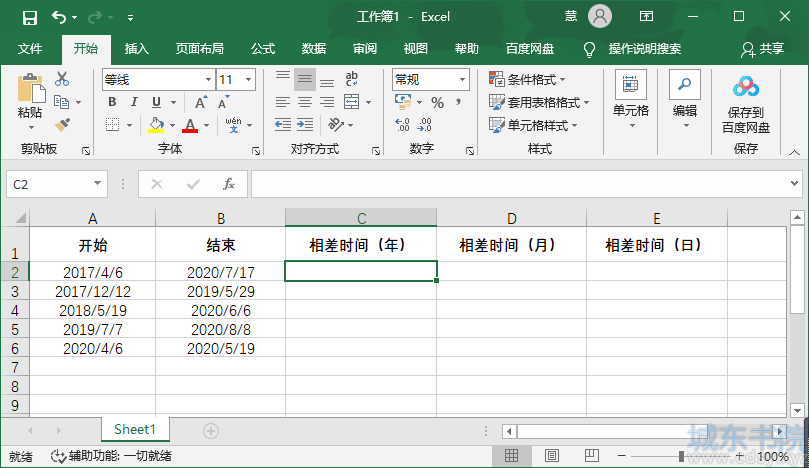Click the 操作说明搜索 search box
This screenshot has height=468, width=809.
click(x=644, y=49)
